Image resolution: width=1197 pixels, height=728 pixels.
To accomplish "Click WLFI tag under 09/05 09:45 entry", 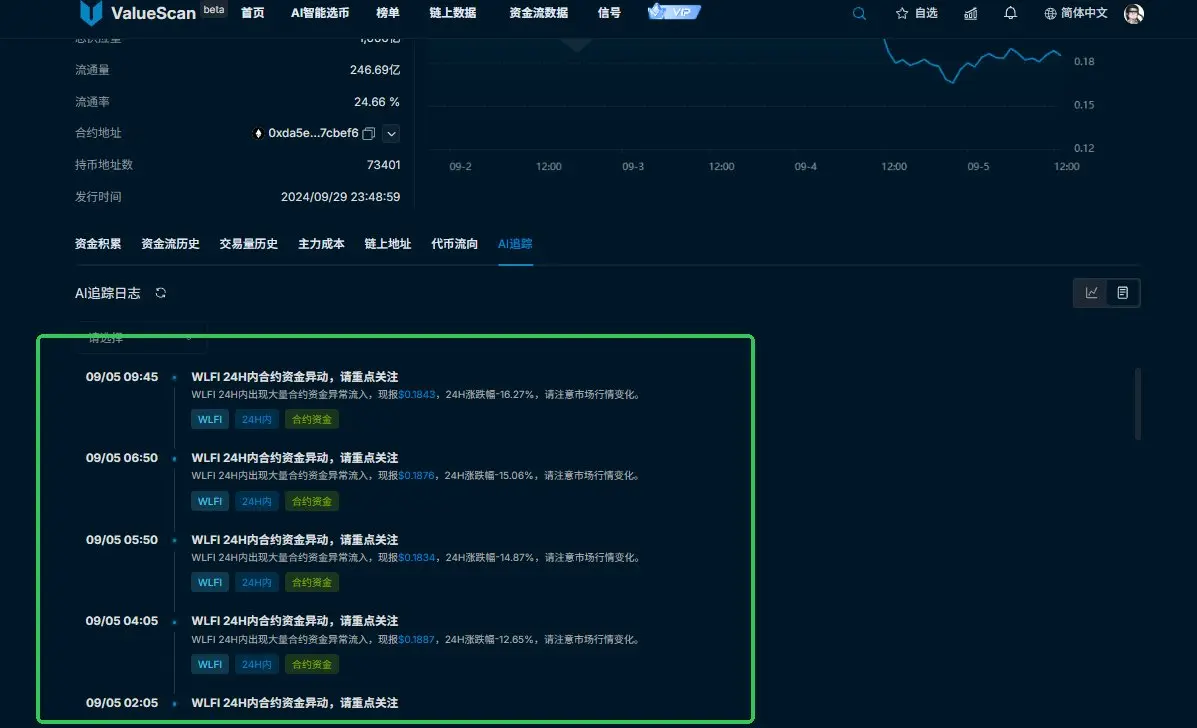I will point(210,420).
